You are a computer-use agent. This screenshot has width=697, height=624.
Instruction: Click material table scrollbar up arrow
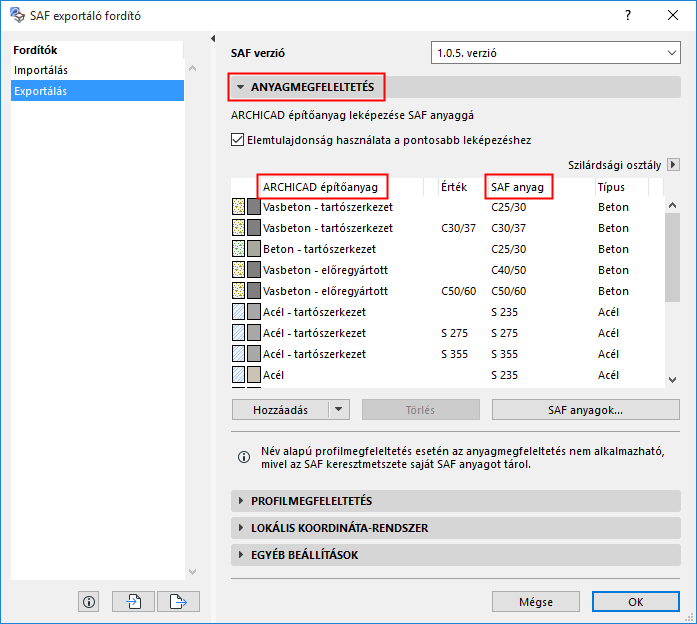673,205
